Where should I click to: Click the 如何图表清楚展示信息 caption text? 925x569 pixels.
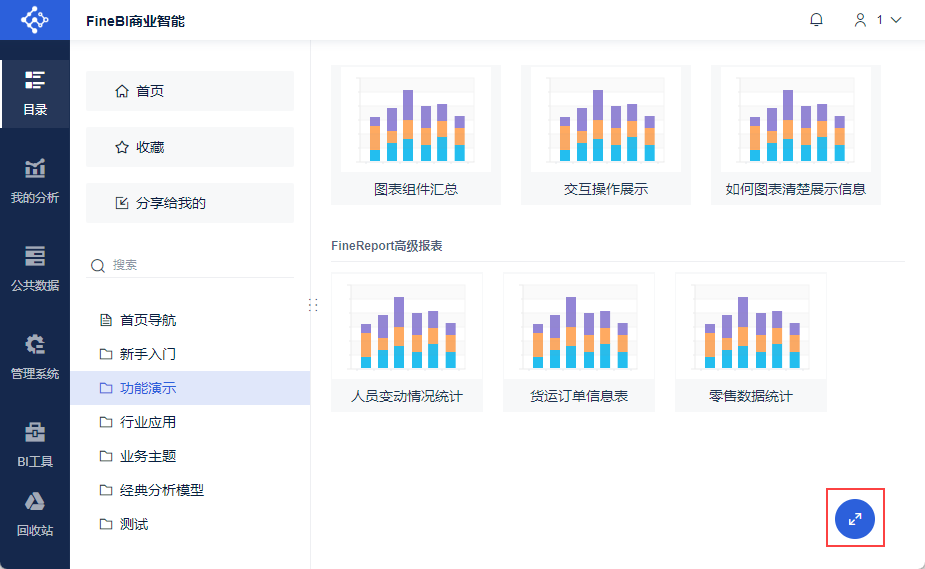tap(796, 189)
